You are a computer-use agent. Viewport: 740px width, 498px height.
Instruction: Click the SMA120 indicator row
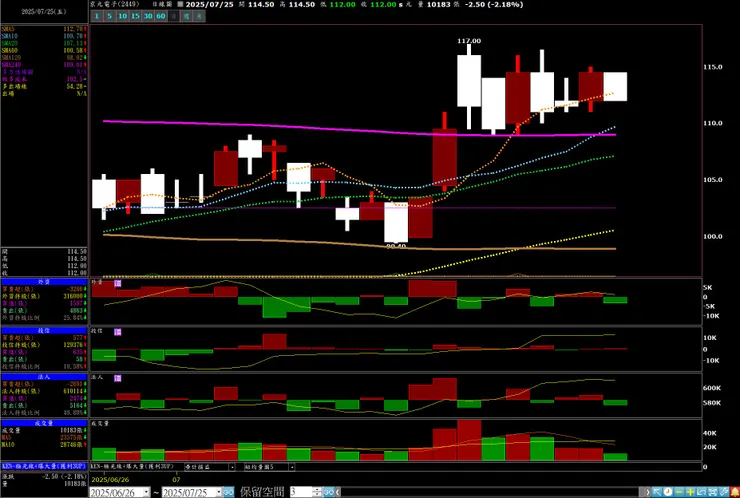pos(44,58)
